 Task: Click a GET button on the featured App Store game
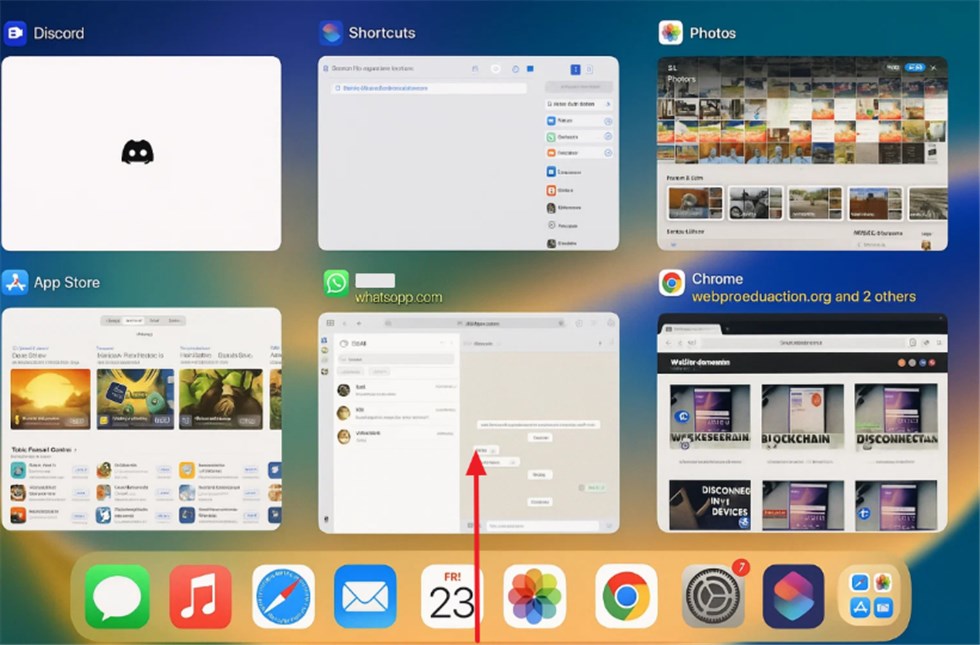coord(77,420)
